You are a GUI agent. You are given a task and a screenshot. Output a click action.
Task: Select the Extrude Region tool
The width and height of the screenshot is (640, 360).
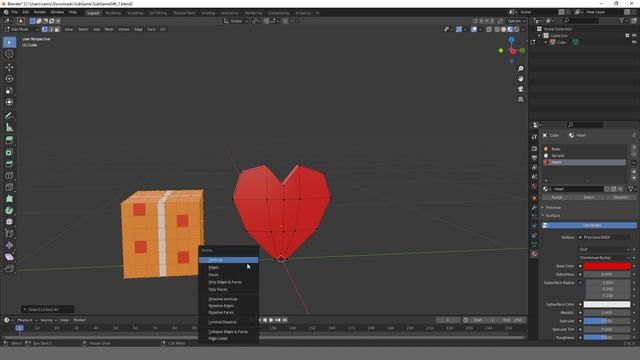point(9,140)
